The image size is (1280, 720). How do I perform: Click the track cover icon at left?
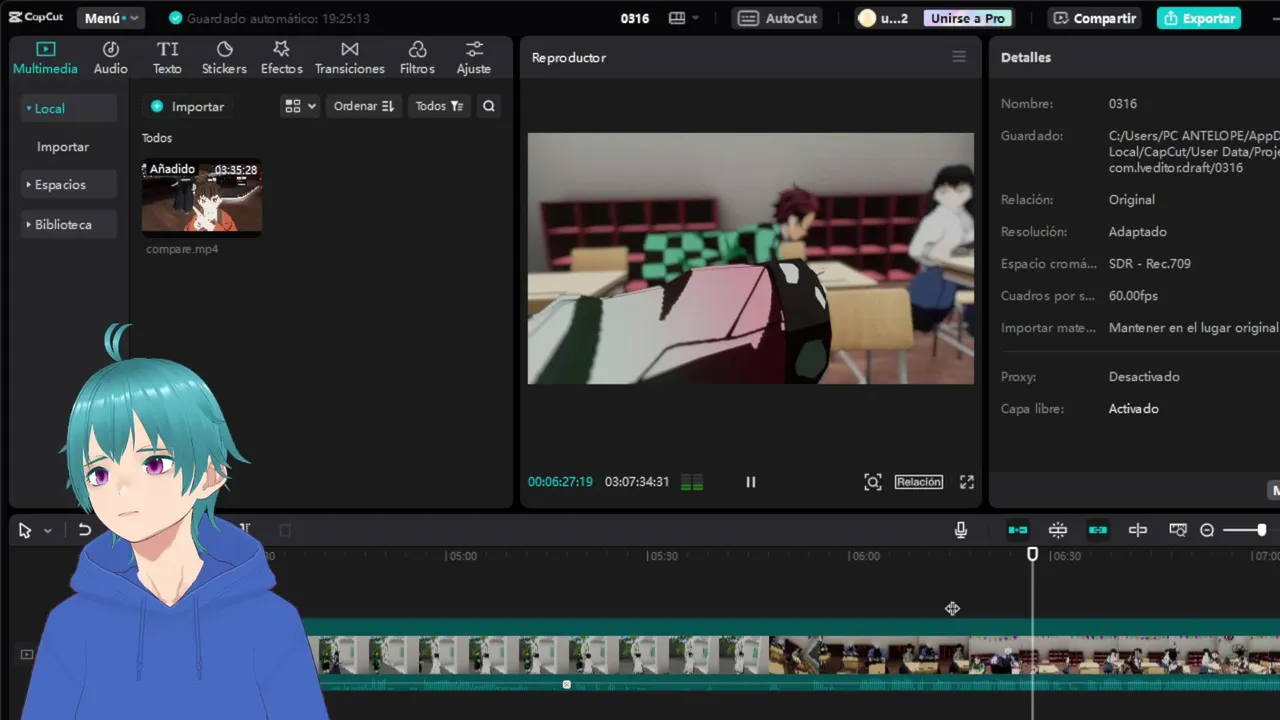(x=27, y=655)
